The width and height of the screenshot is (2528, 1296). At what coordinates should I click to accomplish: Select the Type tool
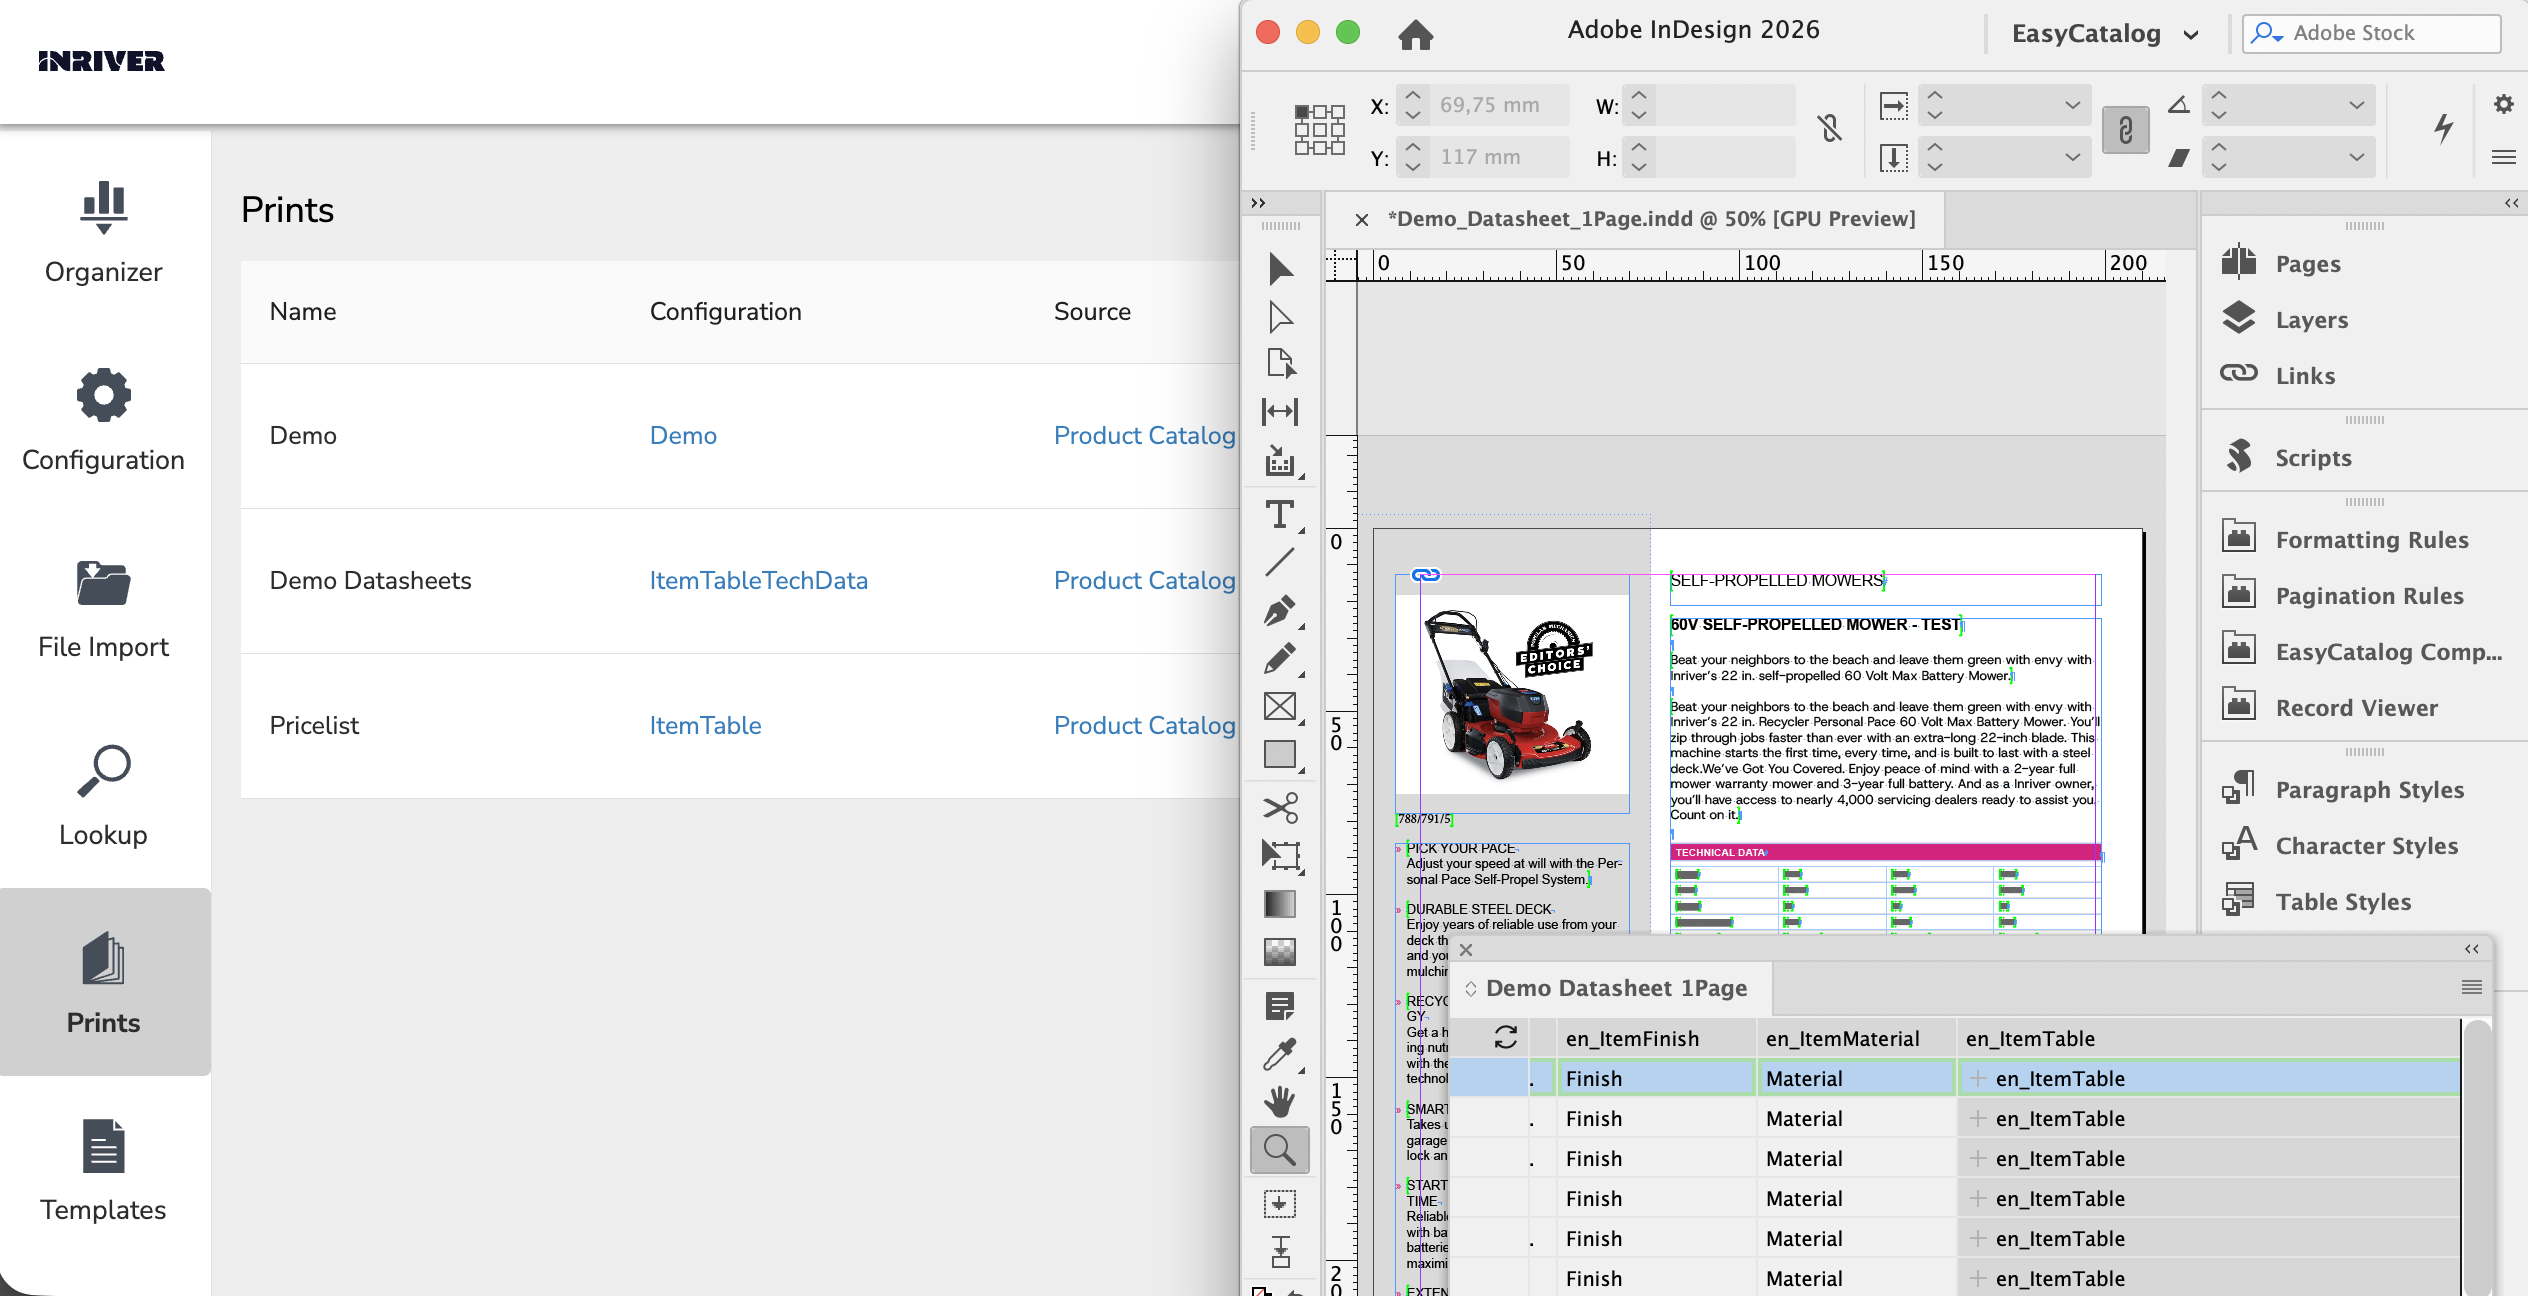pos(1280,515)
